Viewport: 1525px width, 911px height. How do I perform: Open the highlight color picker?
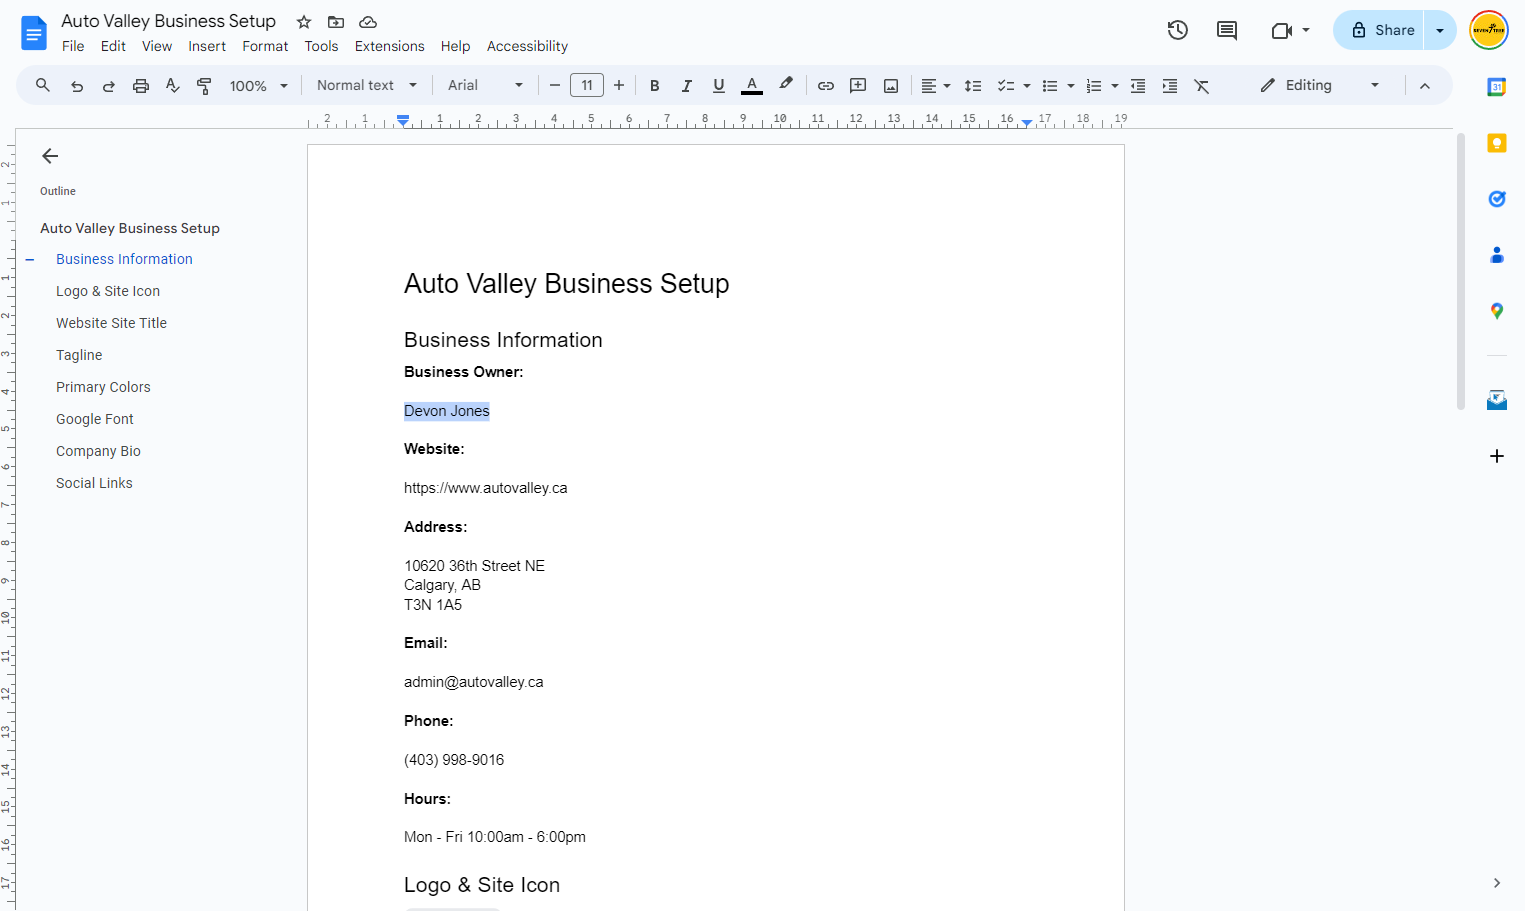tap(786, 86)
